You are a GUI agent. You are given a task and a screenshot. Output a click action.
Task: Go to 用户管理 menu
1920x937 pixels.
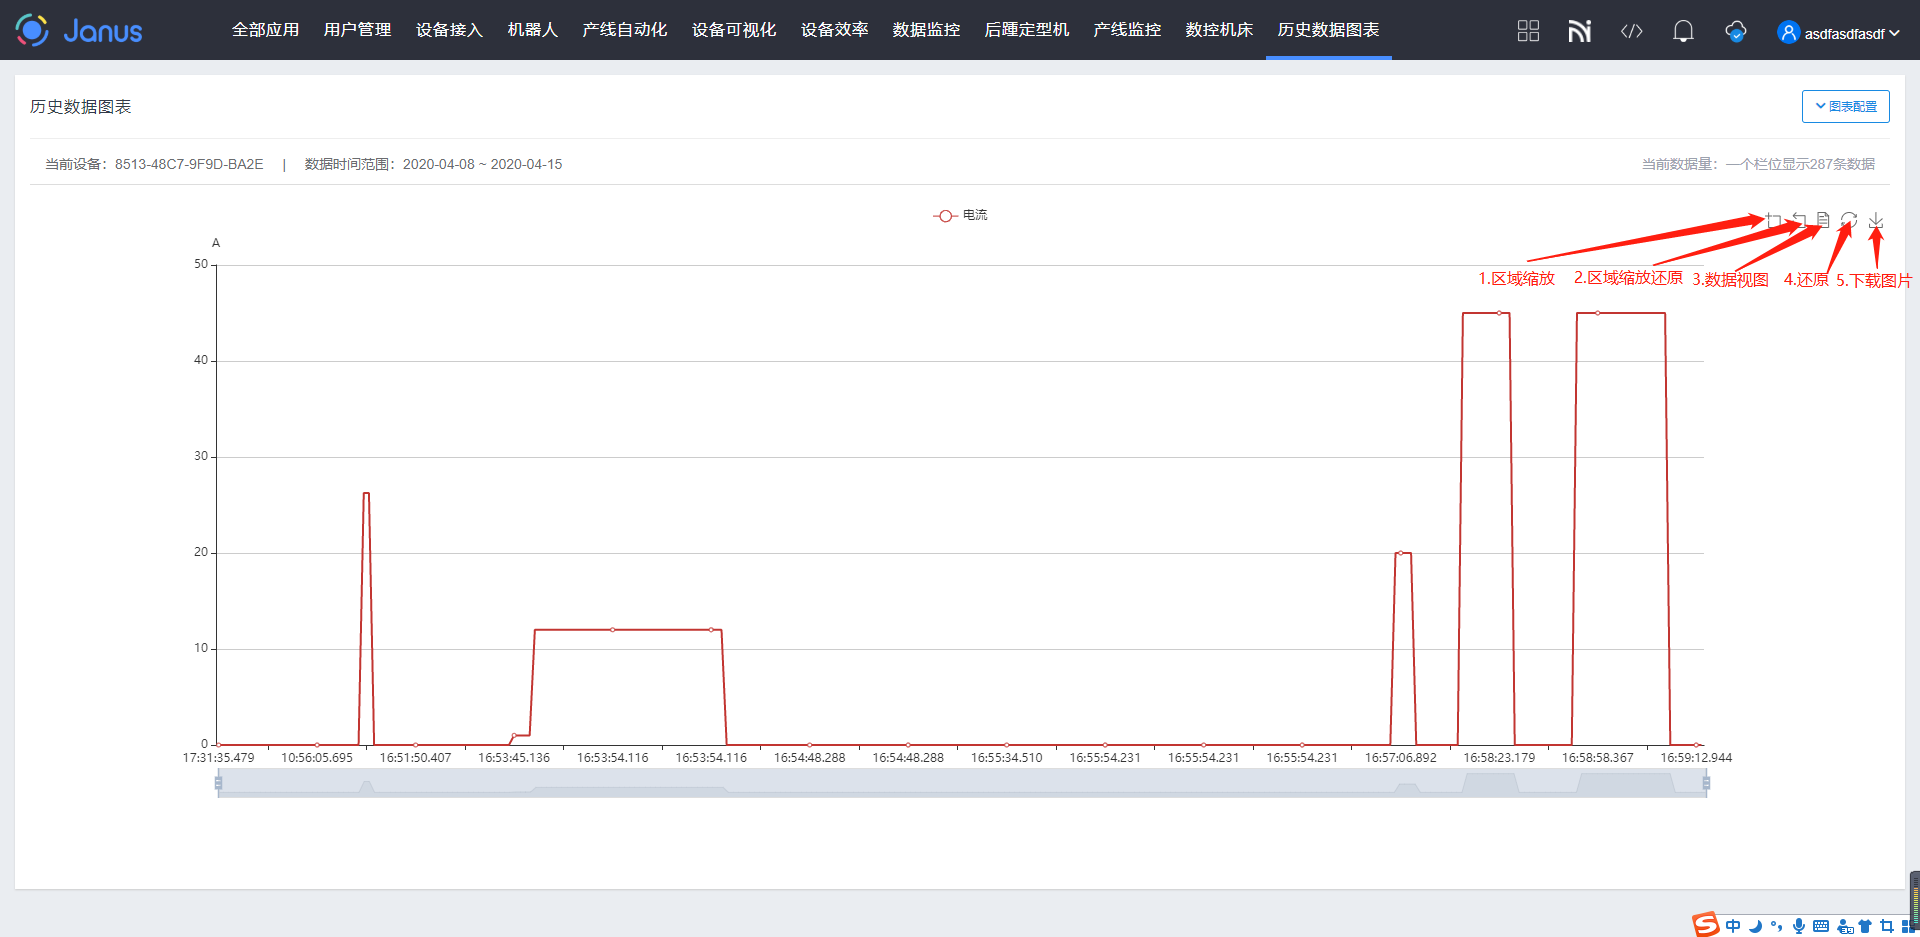(357, 30)
